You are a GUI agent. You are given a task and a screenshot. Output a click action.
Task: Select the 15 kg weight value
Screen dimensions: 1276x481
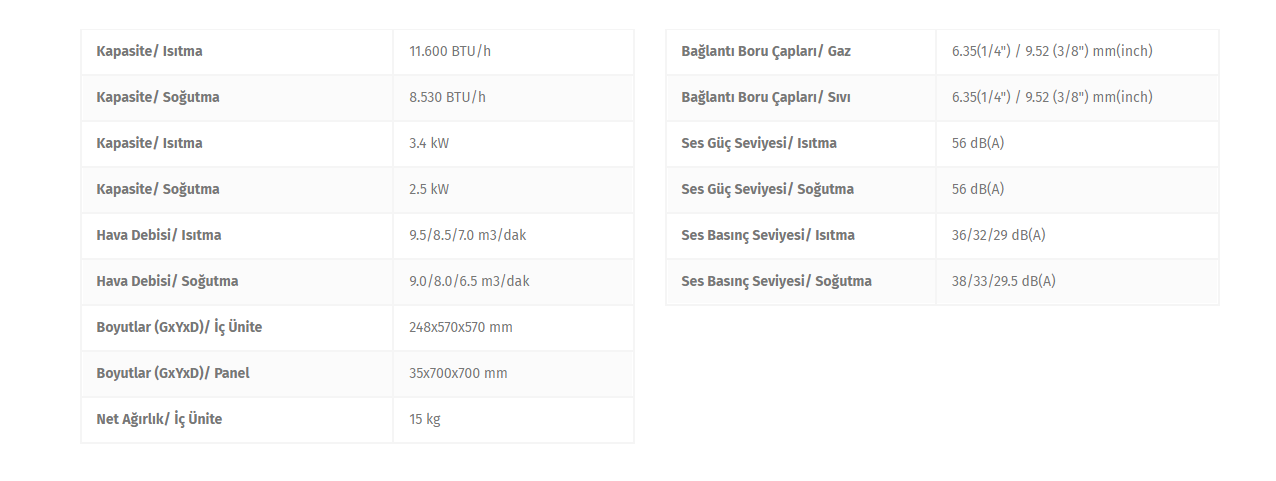click(425, 419)
